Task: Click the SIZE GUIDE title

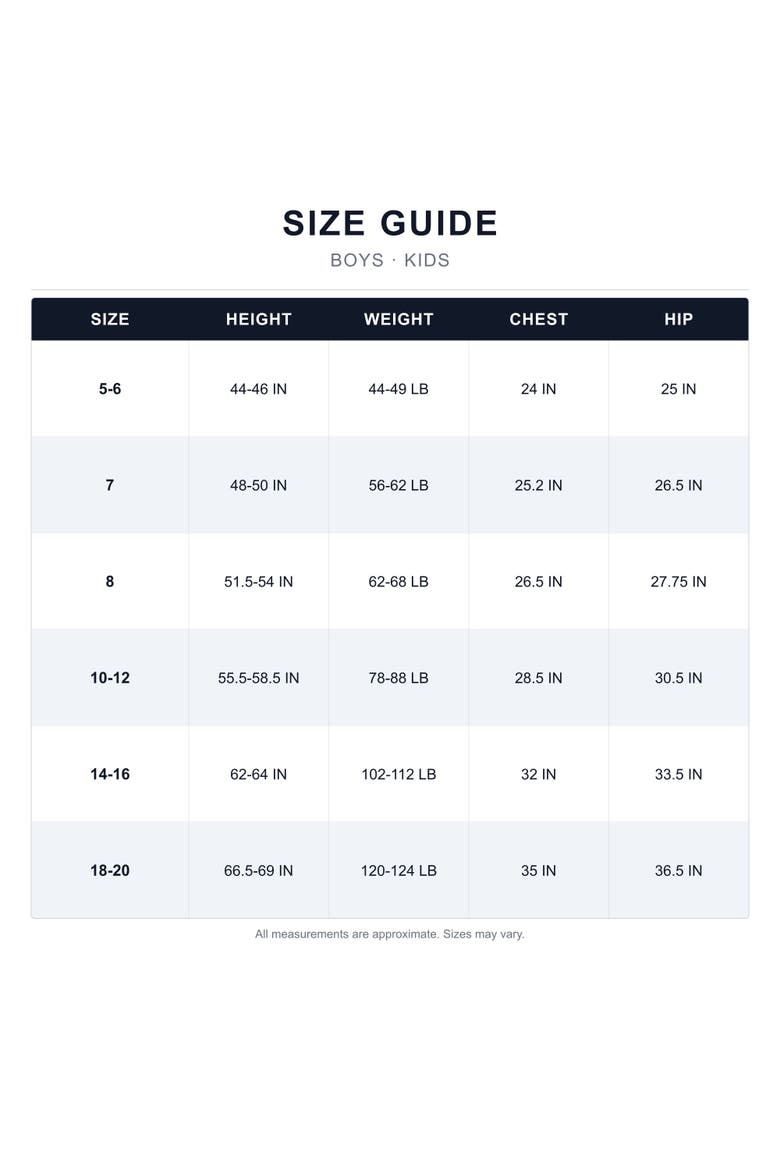Action: (390, 223)
